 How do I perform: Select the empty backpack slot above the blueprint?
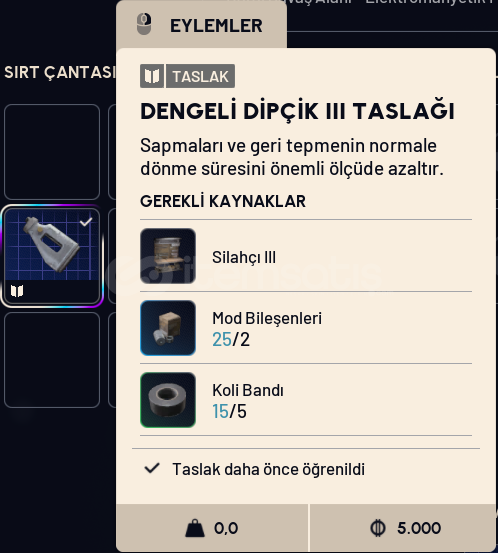tap(52, 152)
